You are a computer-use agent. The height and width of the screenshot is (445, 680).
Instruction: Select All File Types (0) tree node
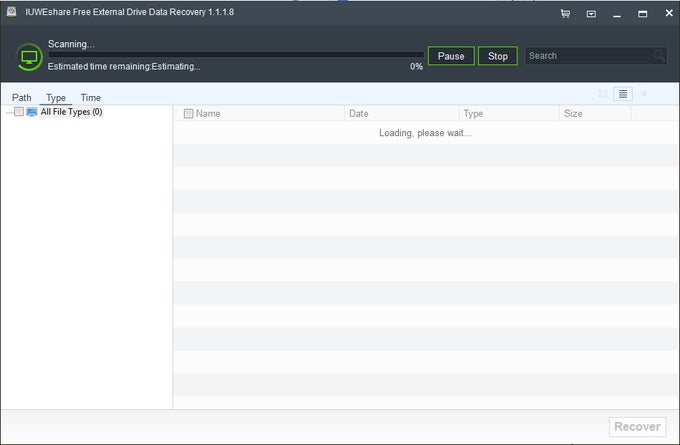[71, 112]
